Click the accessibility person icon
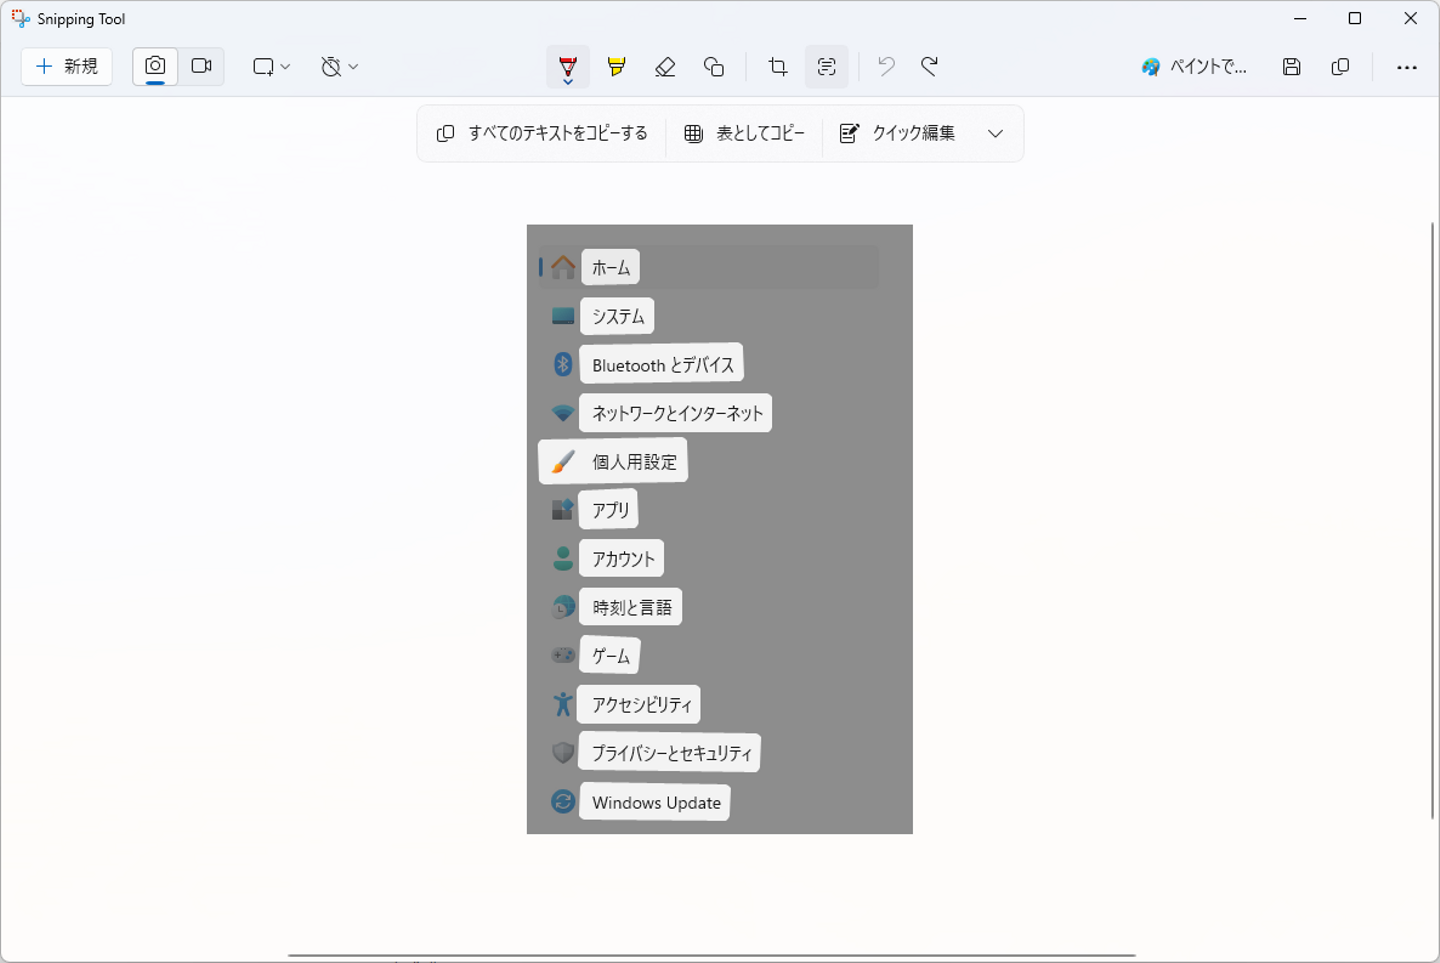 (x=563, y=704)
